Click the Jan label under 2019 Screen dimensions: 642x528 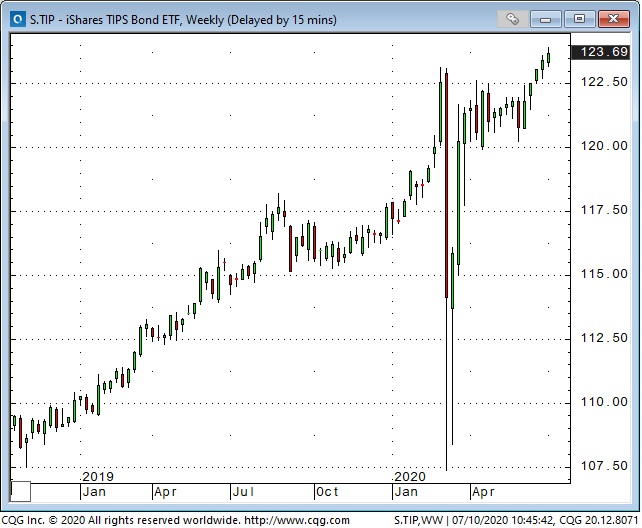coord(94,492)
